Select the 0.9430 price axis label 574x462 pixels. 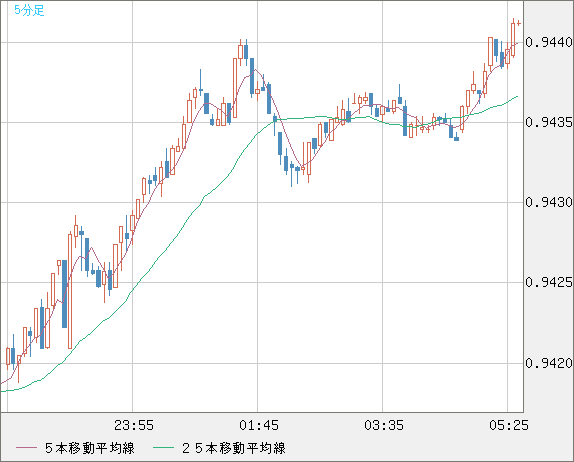point(549,202)
